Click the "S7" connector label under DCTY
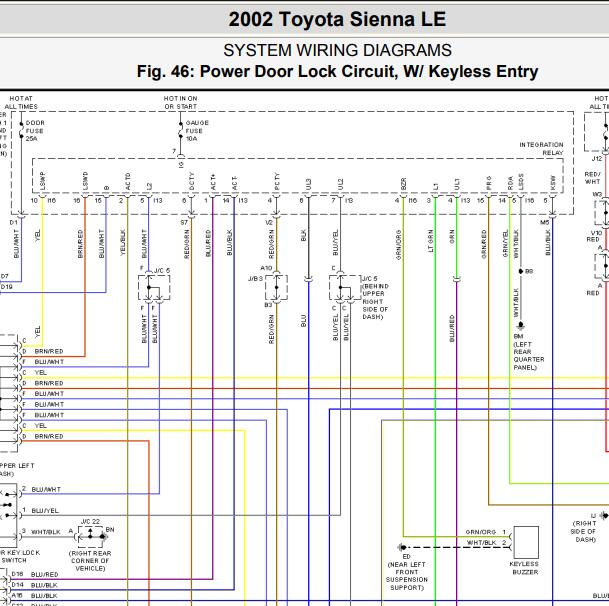The image size is (609, 606). pos(184,222)
